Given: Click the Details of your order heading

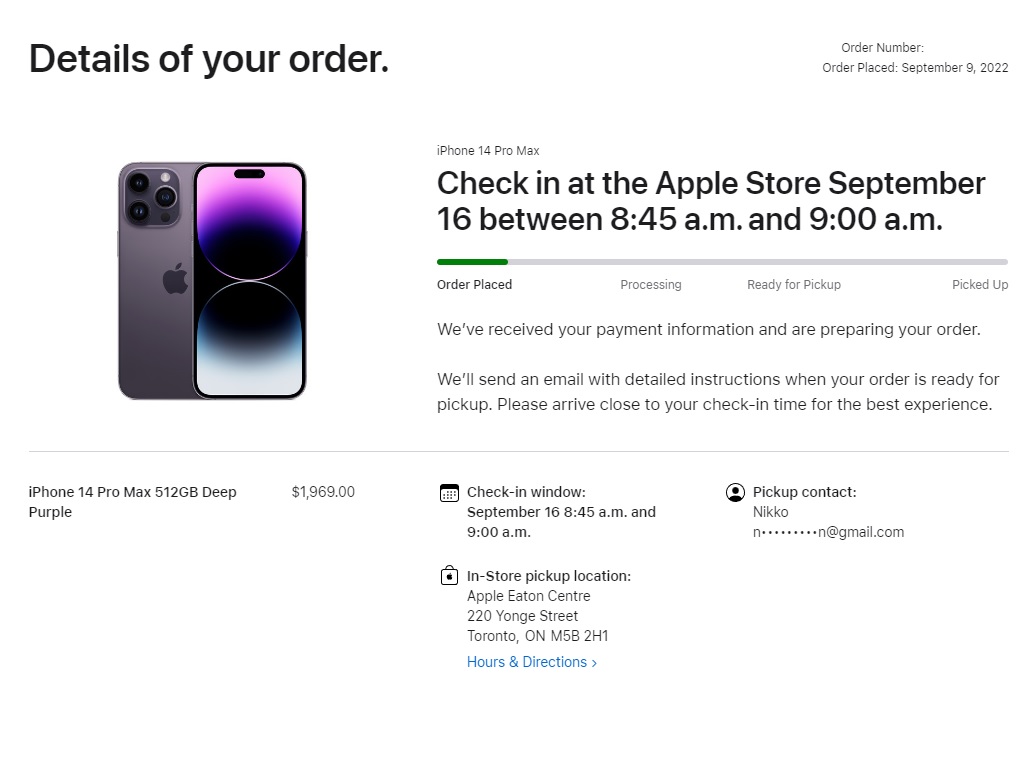Looking at the screenshot, I should click(208, 59).
